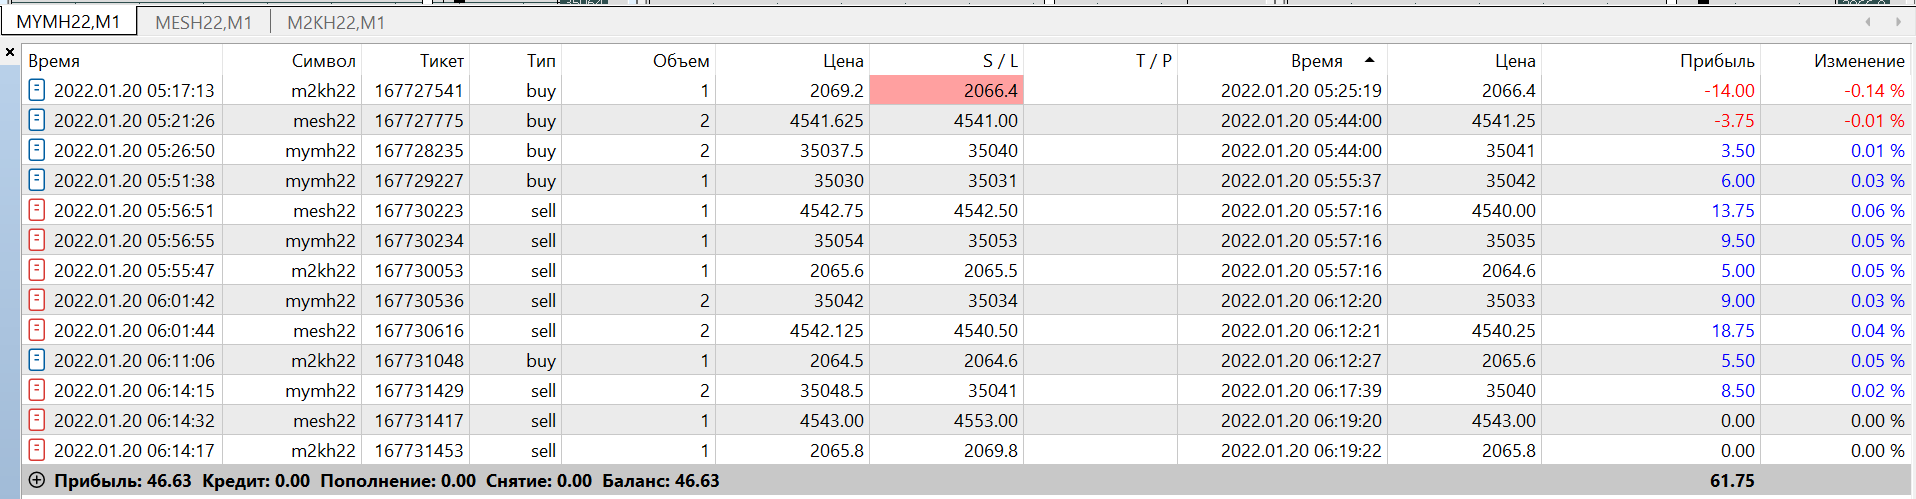Sort trades by the Символ column header
The height and width of the screenshot is (499, 1916).
[x=323, y=61]
